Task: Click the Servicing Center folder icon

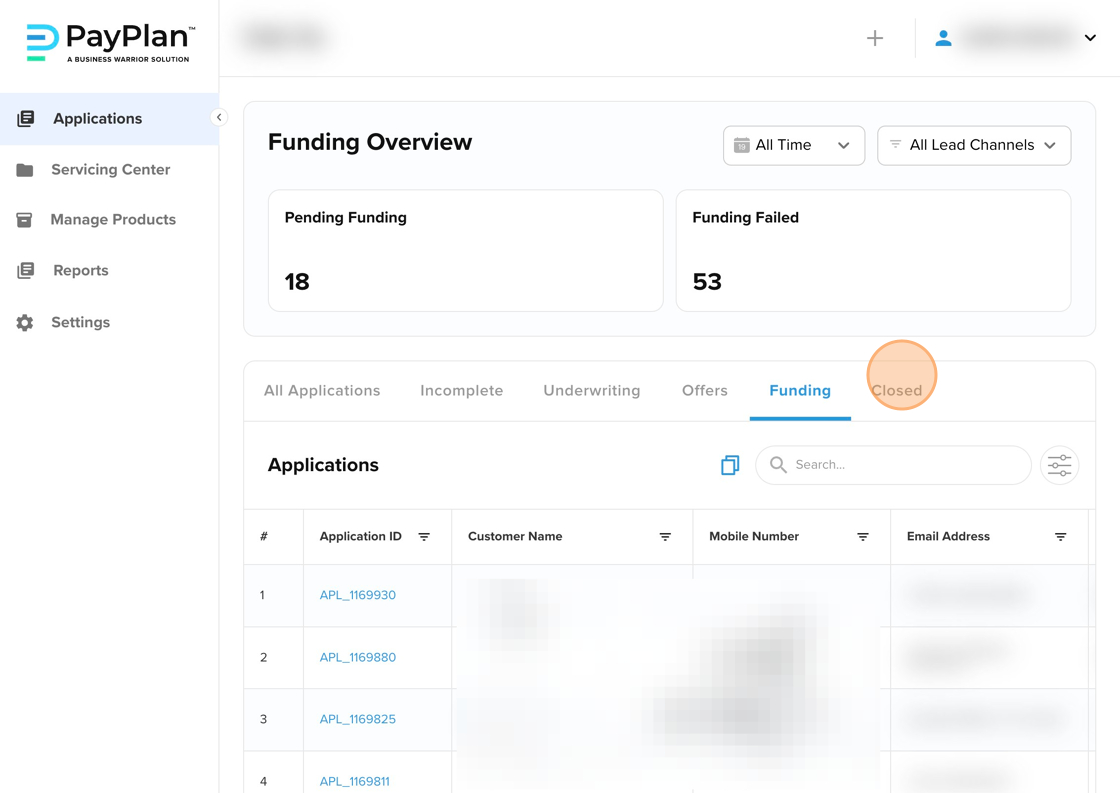Action: [x=25, y=170]
